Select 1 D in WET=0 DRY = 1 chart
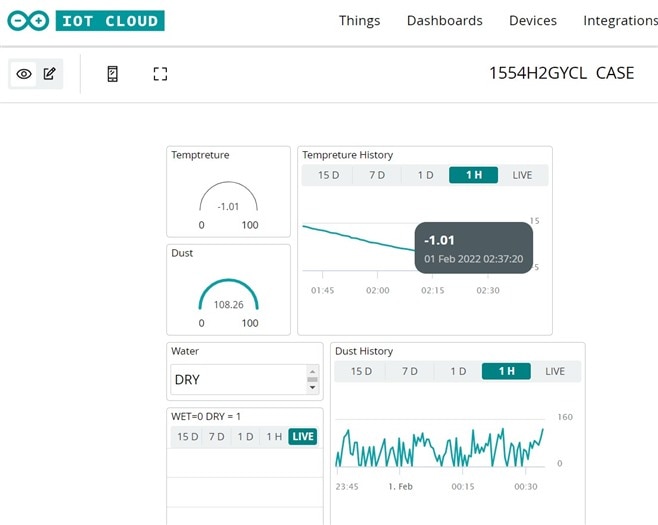Viewport: 658px width, 525px height. (245, 437)
